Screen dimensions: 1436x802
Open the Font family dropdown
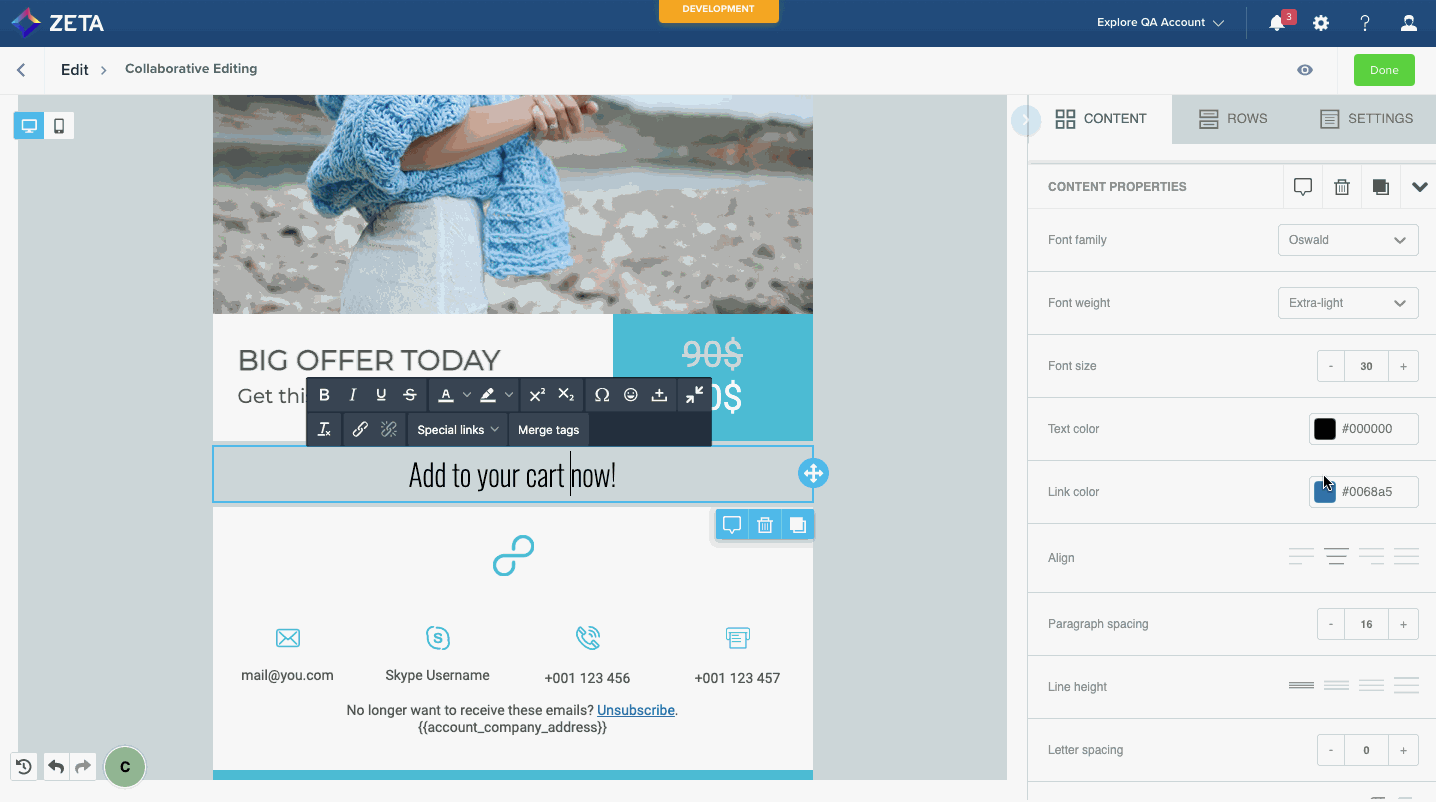1347,240
